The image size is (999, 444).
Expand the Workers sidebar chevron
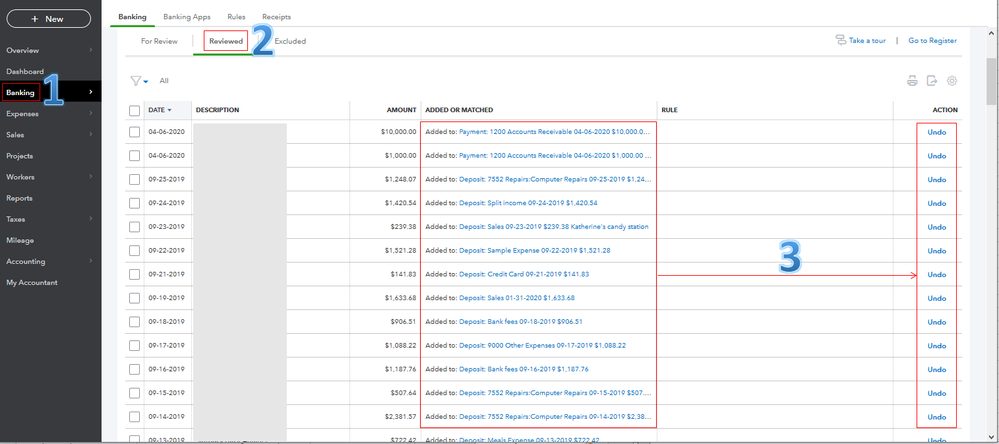point(90,176)
